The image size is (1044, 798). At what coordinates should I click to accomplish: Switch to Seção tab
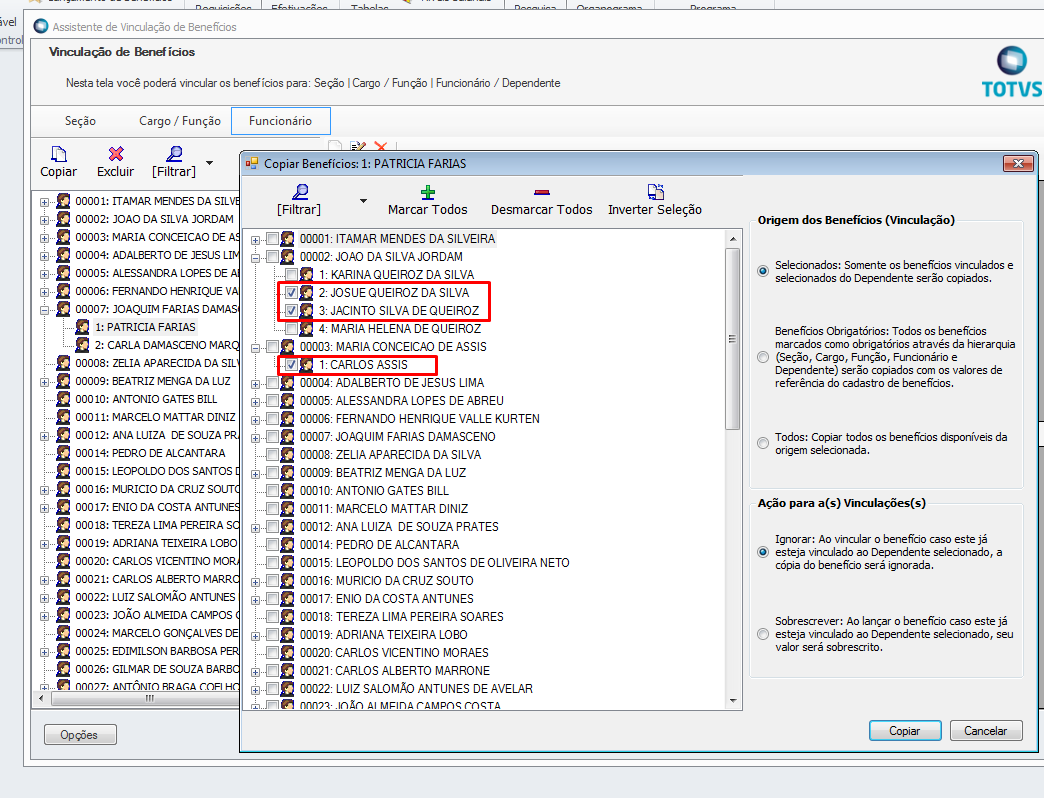point(81,121)
